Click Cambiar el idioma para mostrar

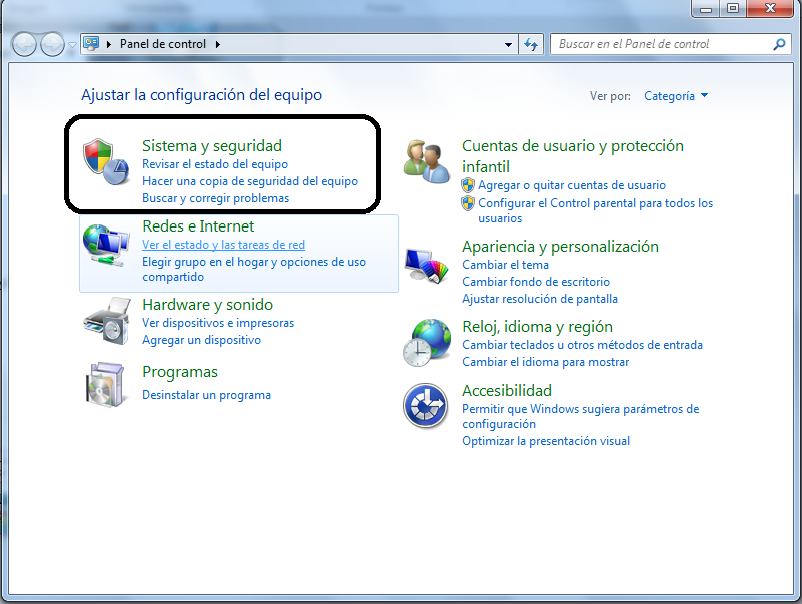point(545,362)
